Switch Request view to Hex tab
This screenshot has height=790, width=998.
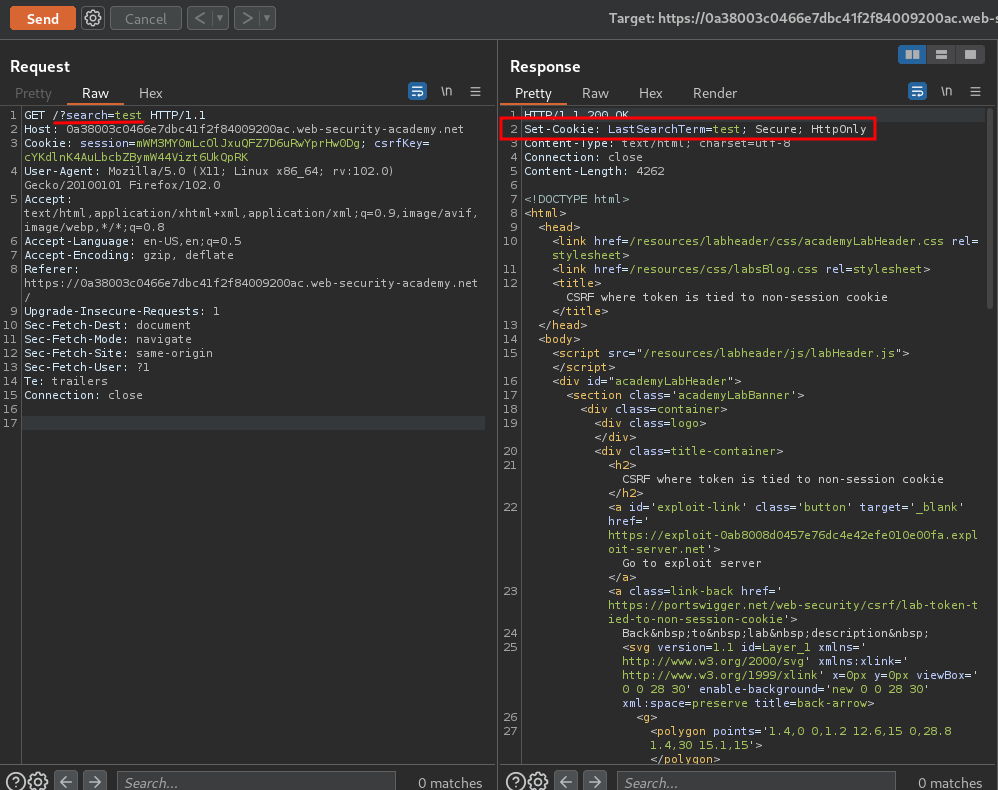point(151,93)
